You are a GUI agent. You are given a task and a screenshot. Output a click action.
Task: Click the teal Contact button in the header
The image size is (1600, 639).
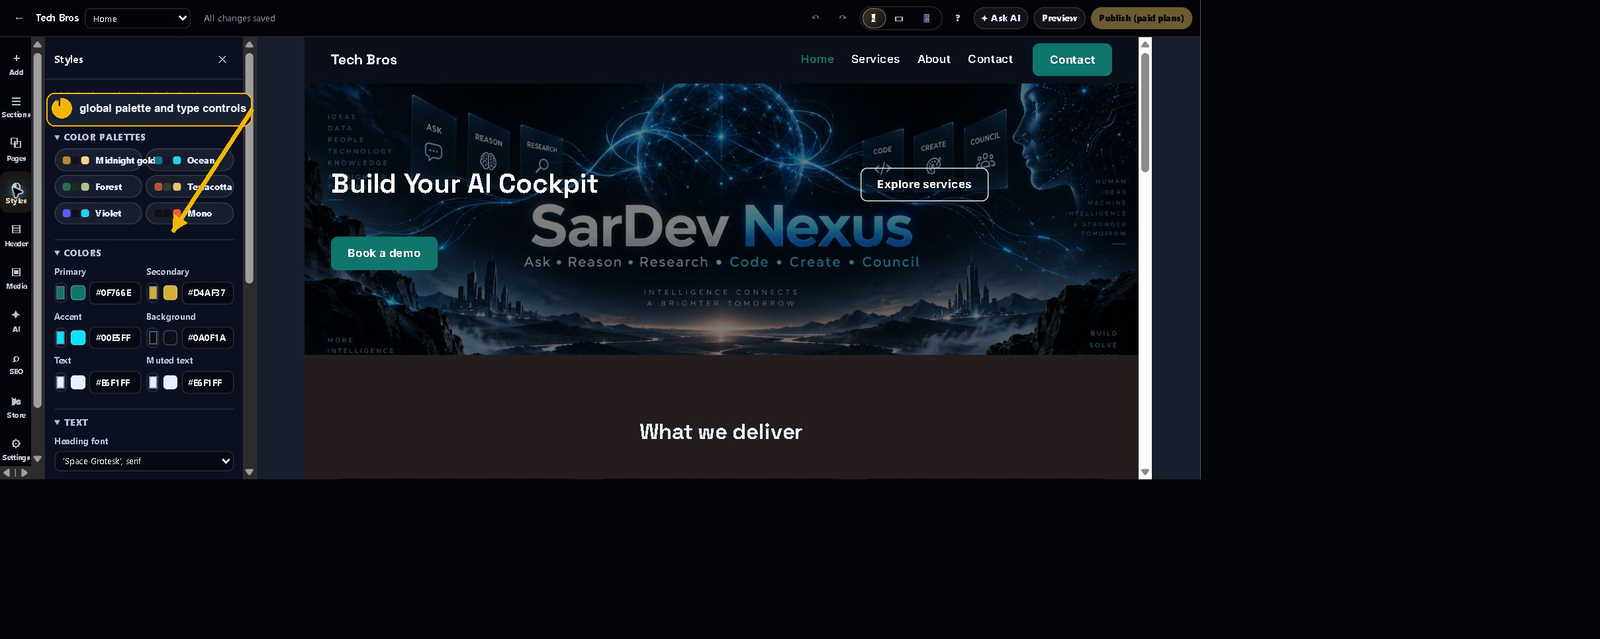(x=1072, y=60)
